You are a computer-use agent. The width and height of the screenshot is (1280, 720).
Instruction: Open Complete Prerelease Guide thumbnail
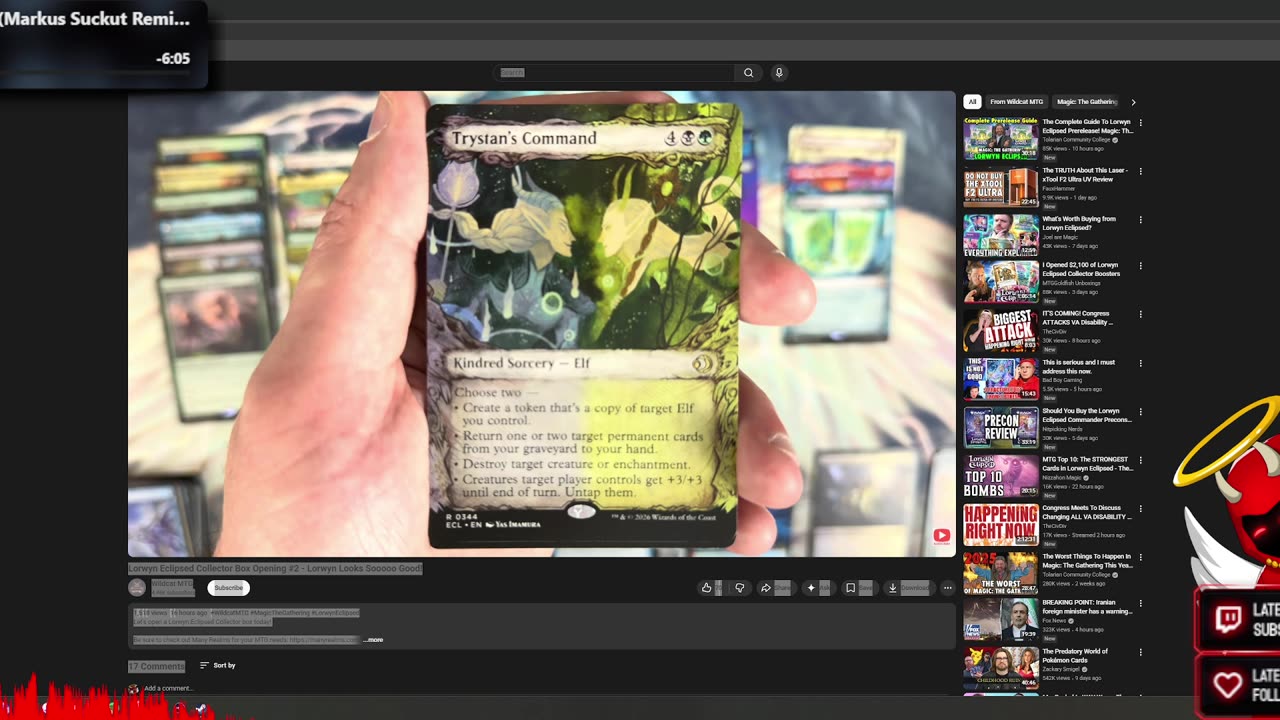point(1001,139)
